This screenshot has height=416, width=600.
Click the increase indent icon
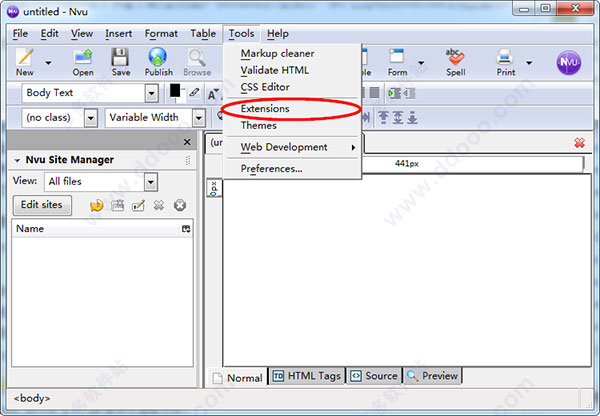click(x=394, y=93)
